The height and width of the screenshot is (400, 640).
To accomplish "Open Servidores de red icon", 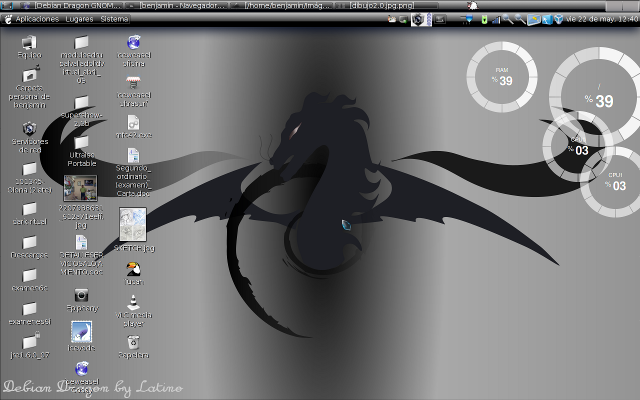I will tap(29, 129).
